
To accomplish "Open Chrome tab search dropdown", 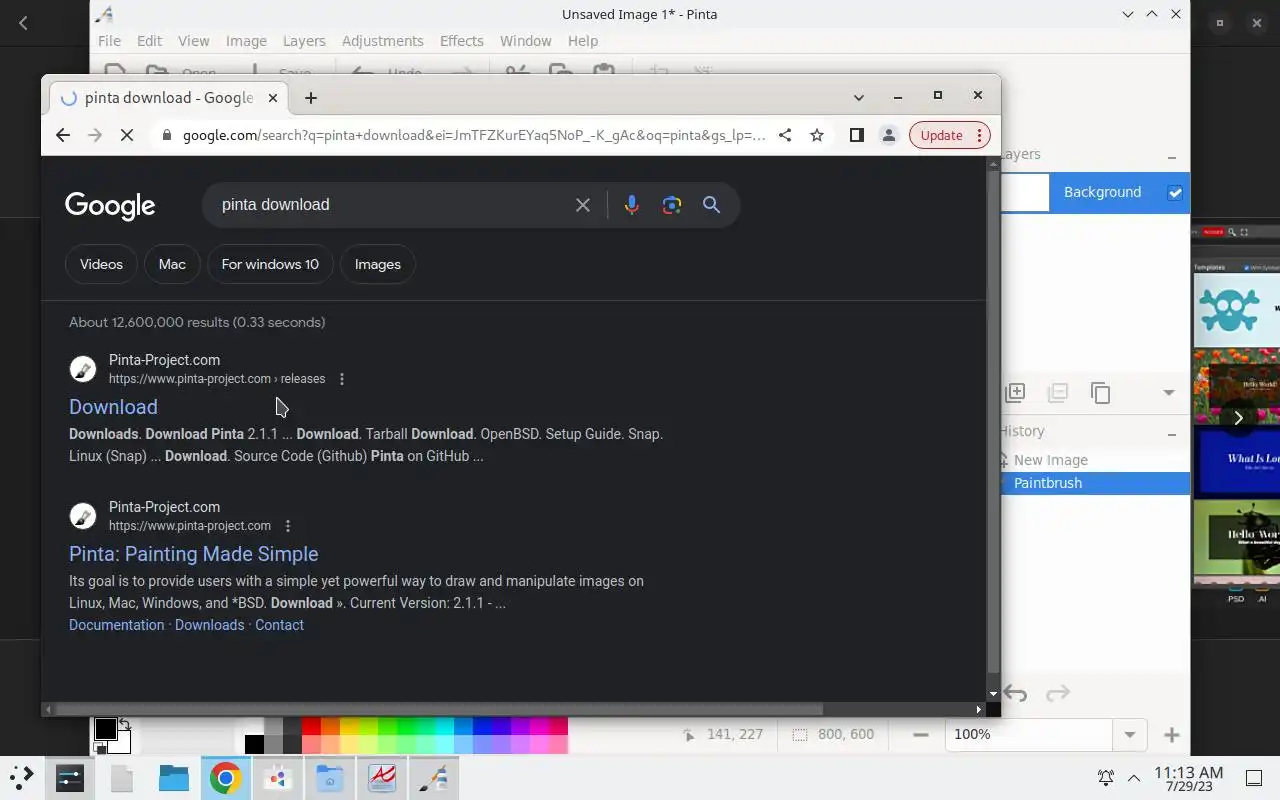I will click(x=858, y=97).
